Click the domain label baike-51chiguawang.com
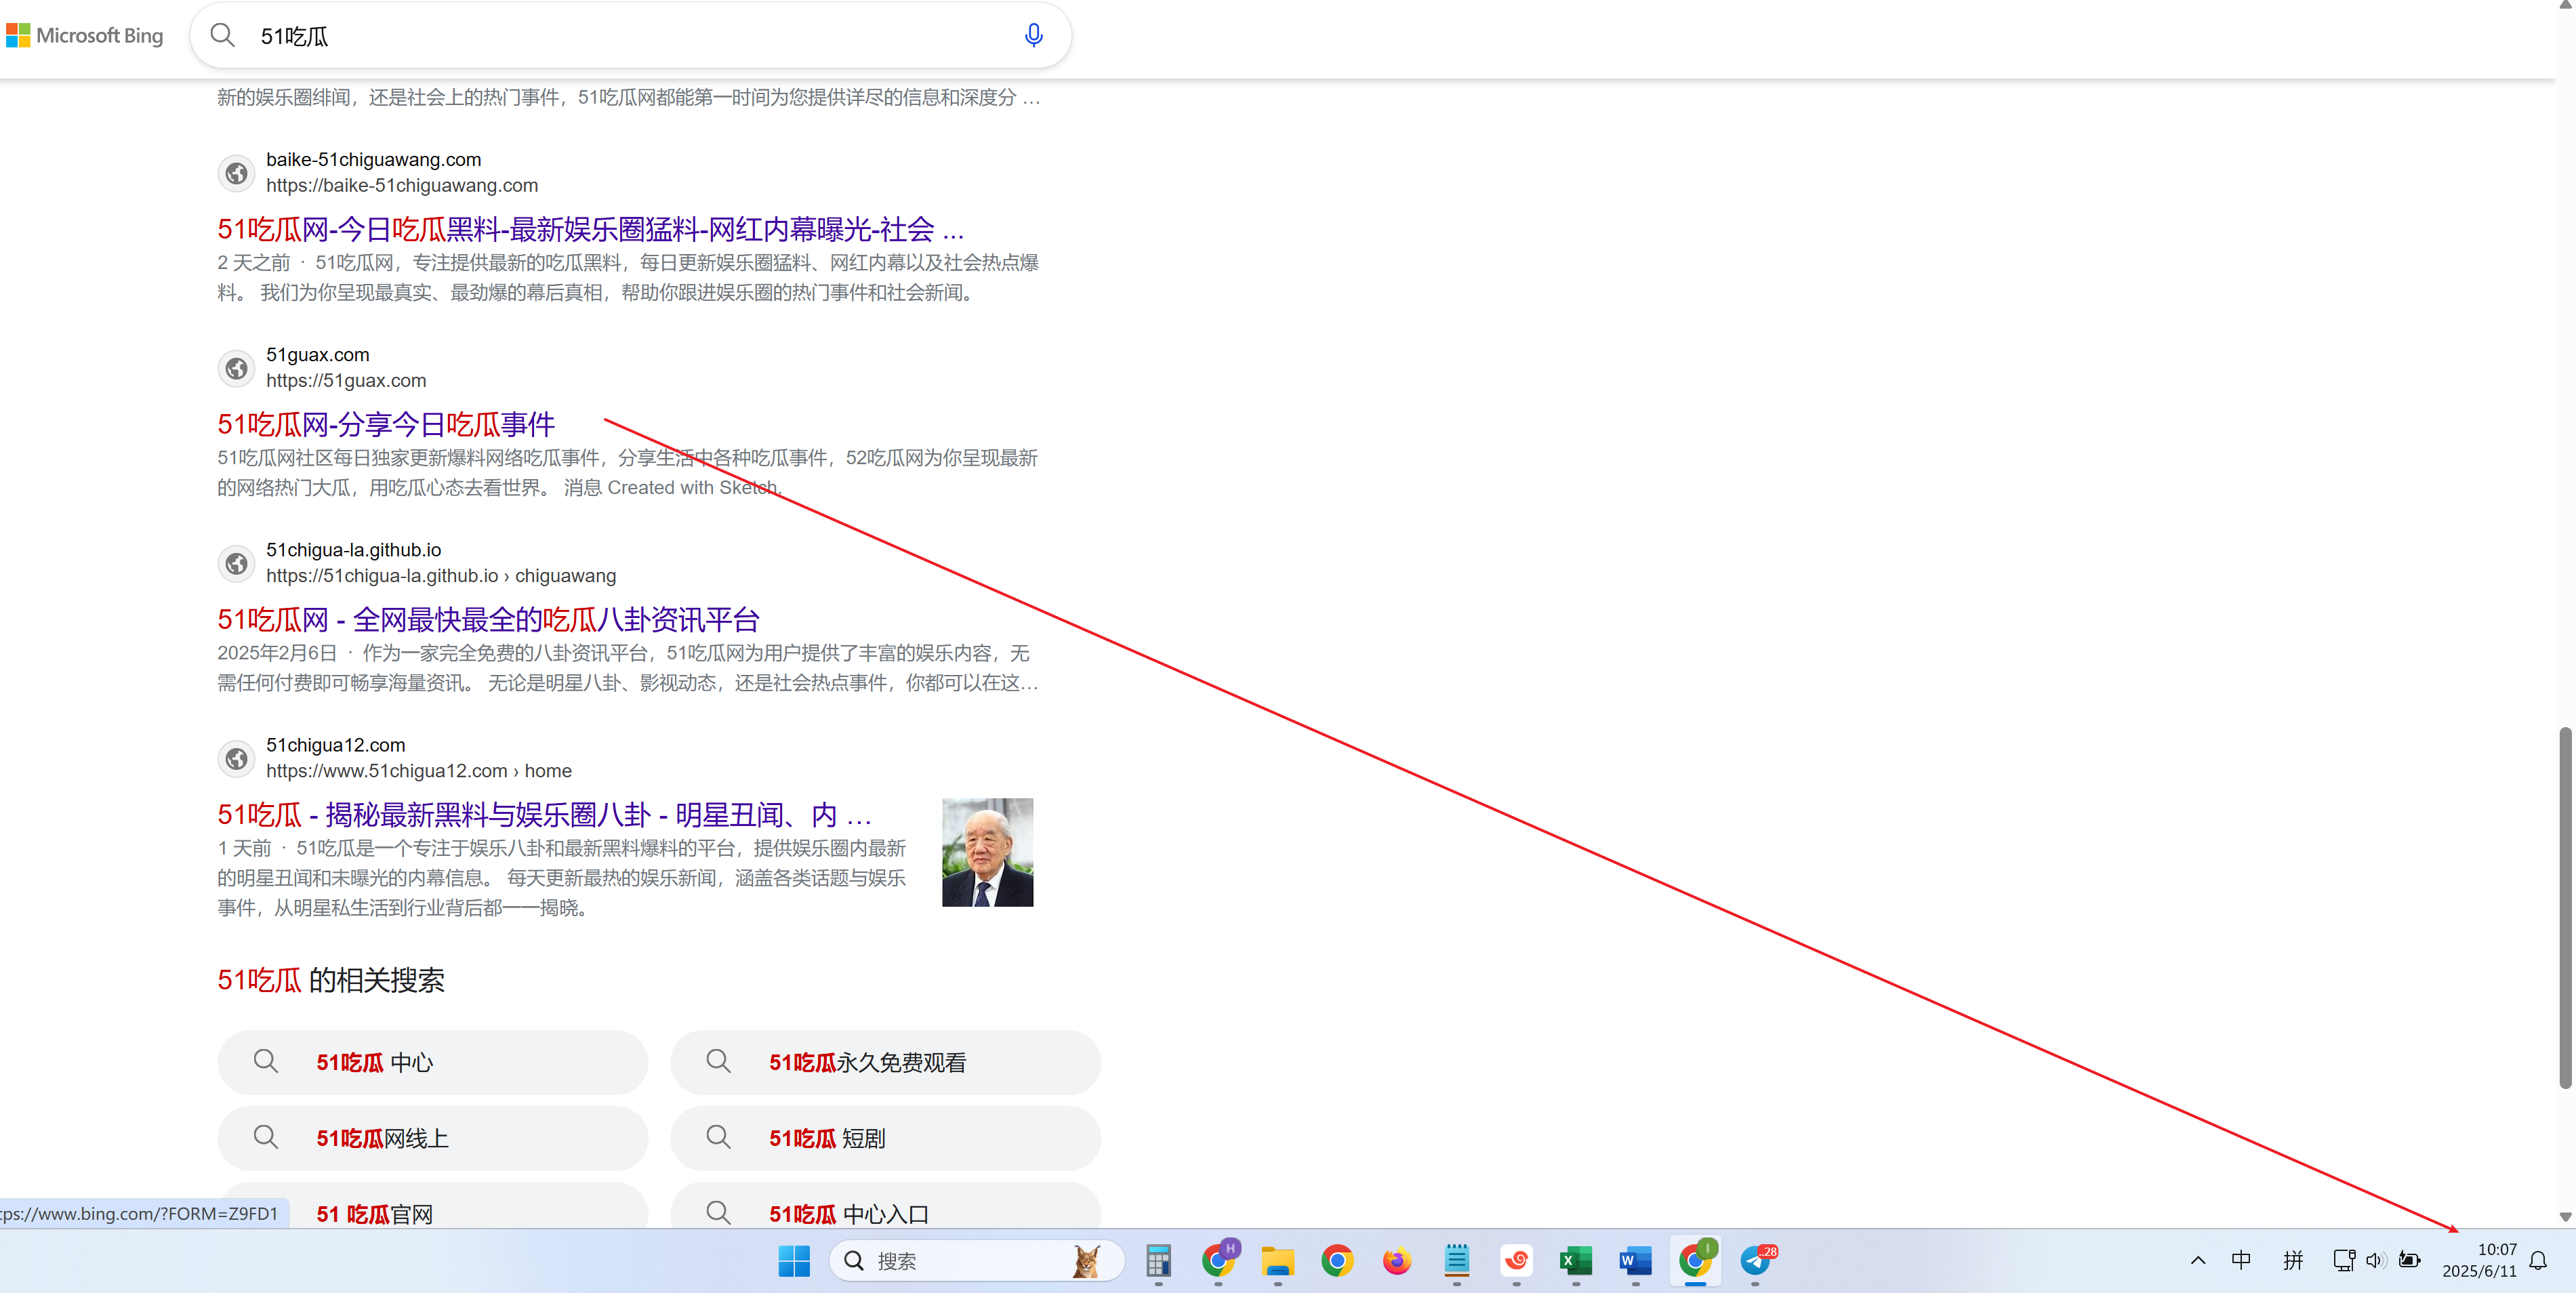Viewport: 2576px width, 1293px height. (374, 159)
